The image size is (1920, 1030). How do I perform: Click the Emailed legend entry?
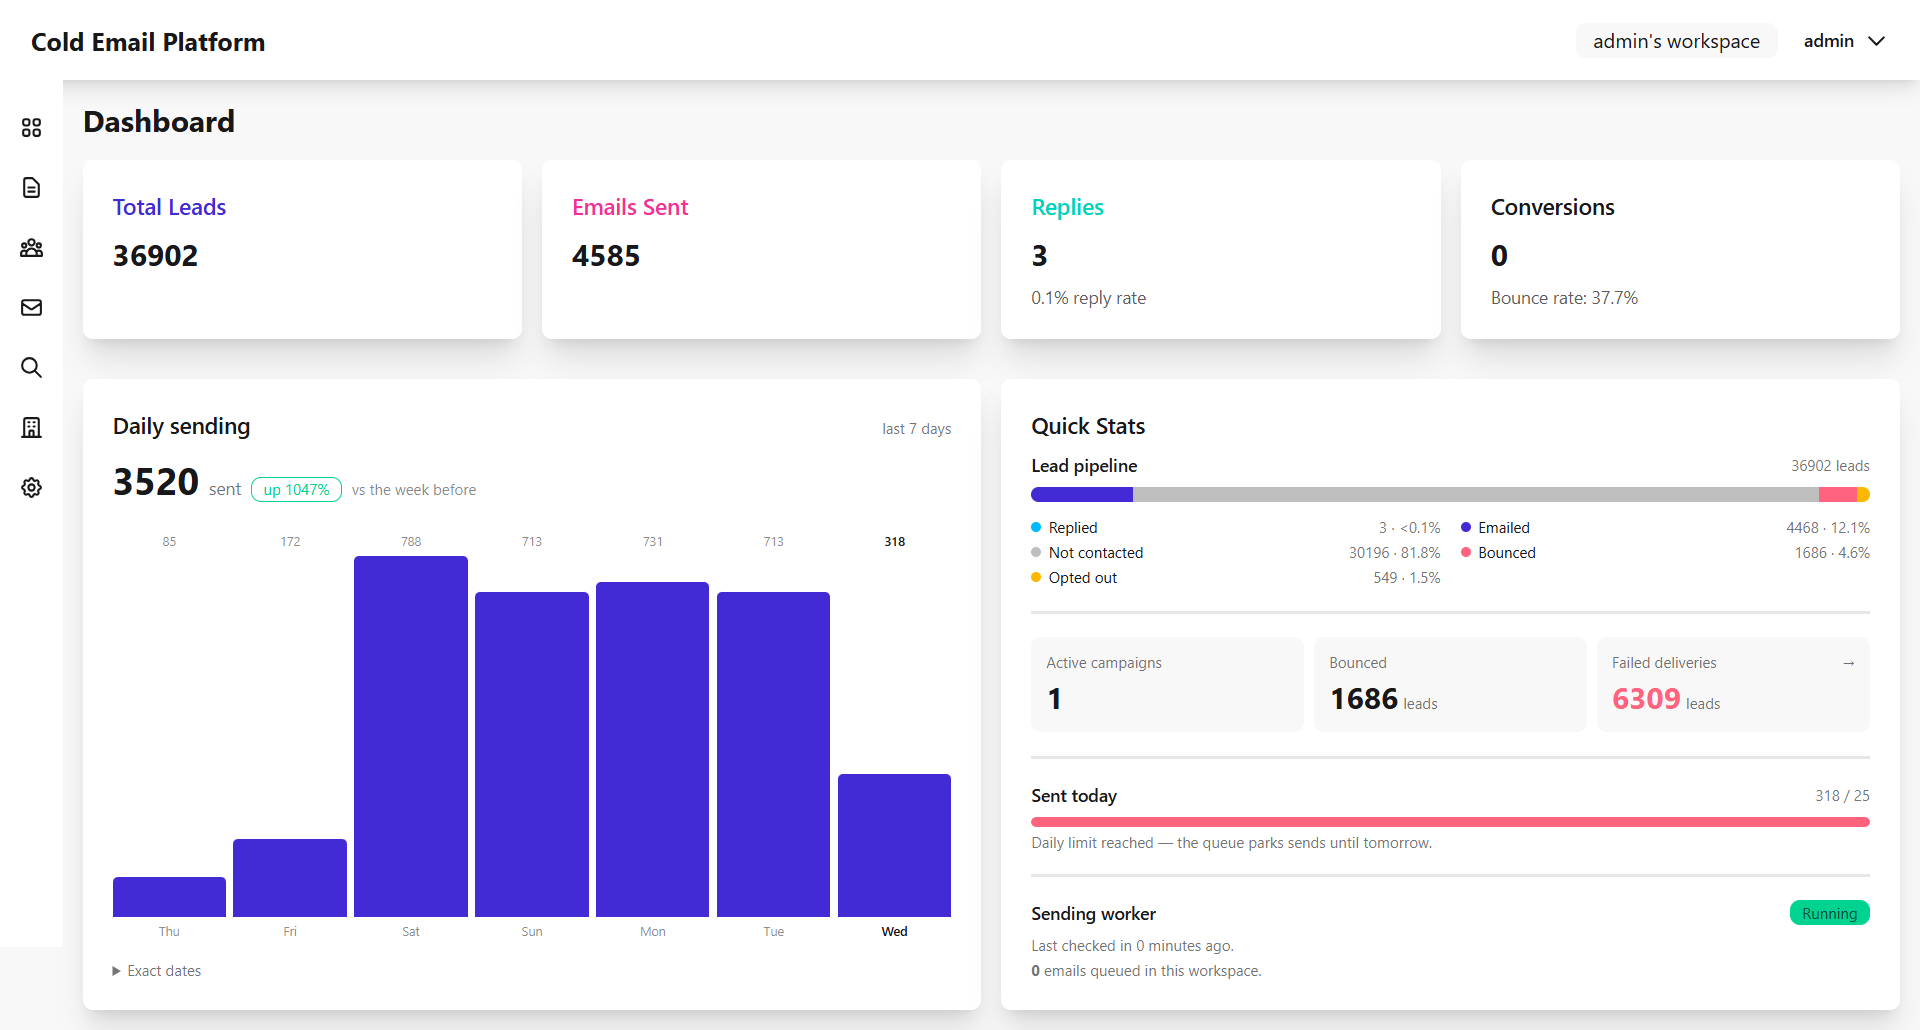click(1665, 528)
